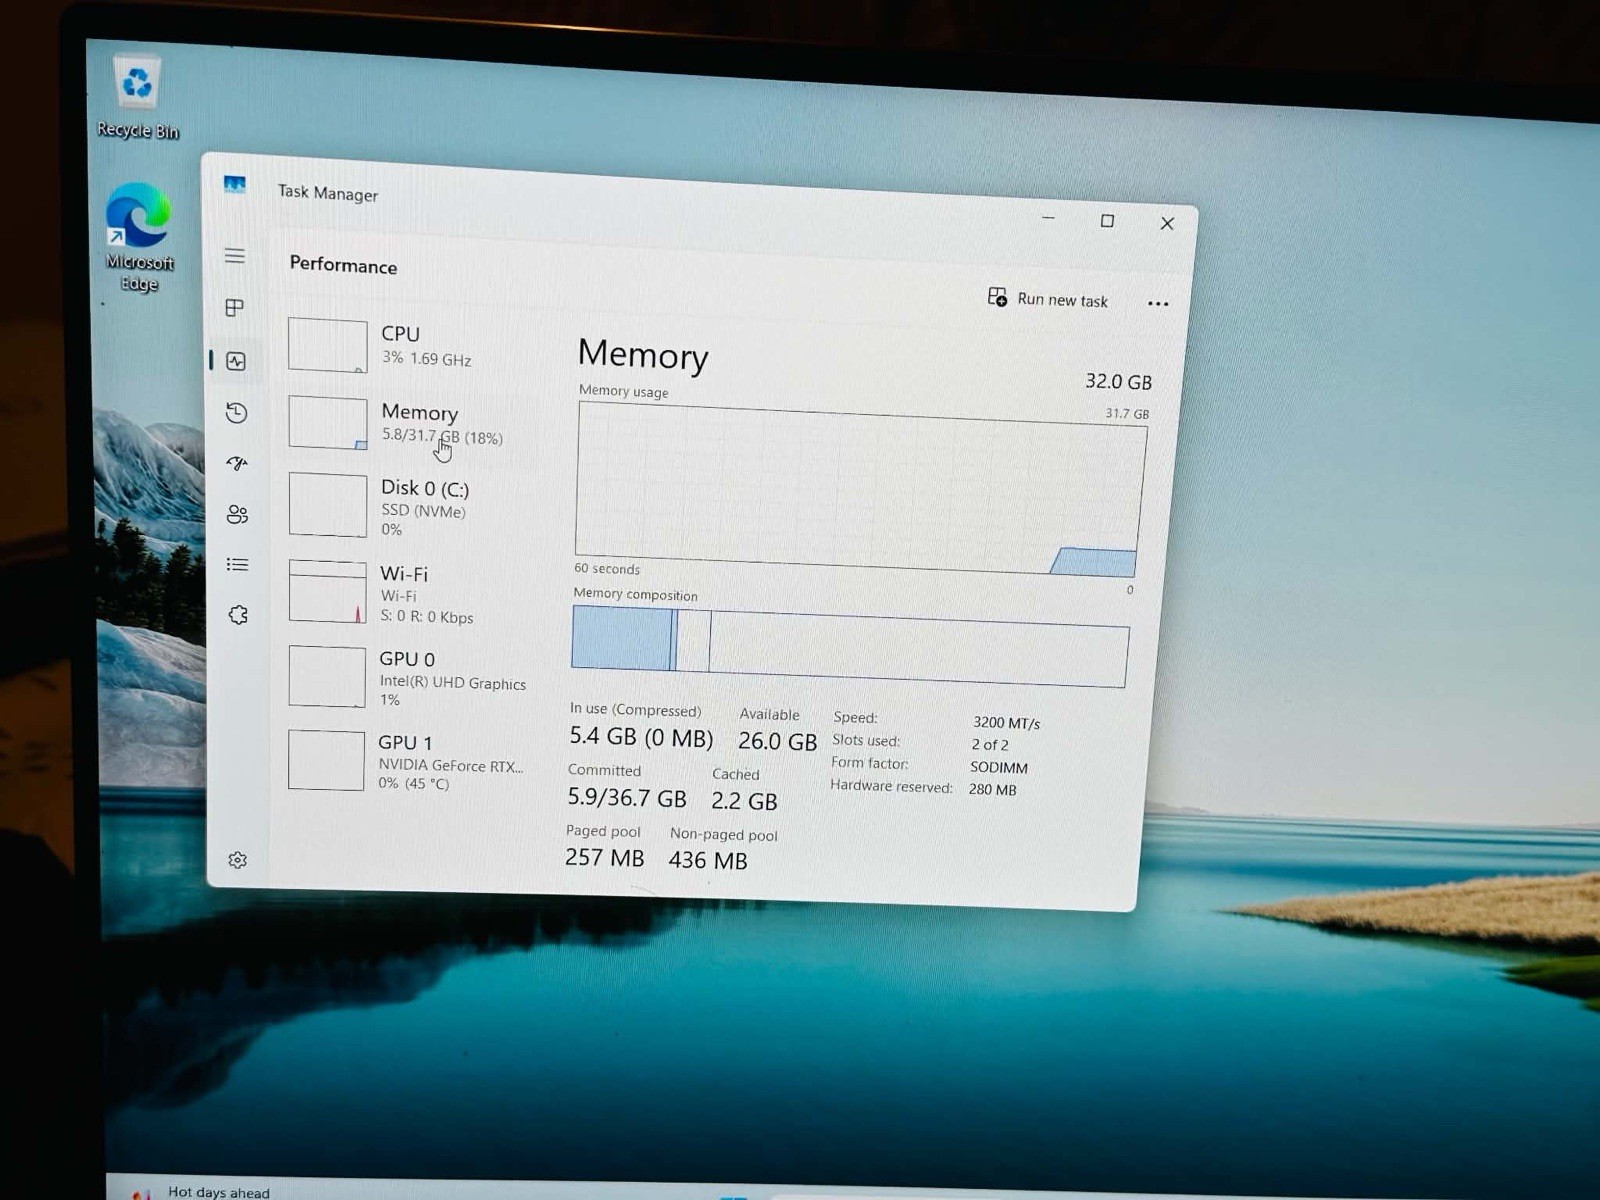Click the Memory composition bar
This screenshot has width=1600, height=1200.
tap(850, 647)
